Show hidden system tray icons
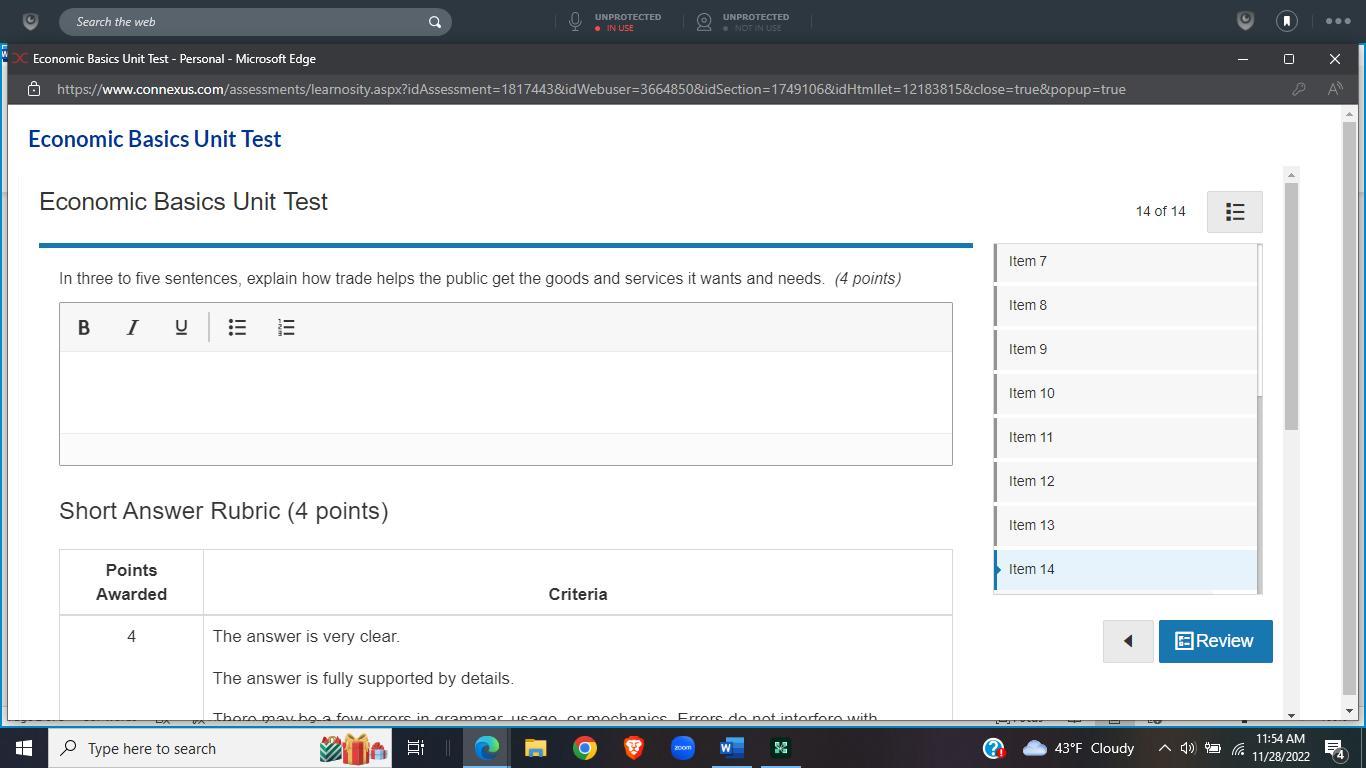 coord(1164,748)
